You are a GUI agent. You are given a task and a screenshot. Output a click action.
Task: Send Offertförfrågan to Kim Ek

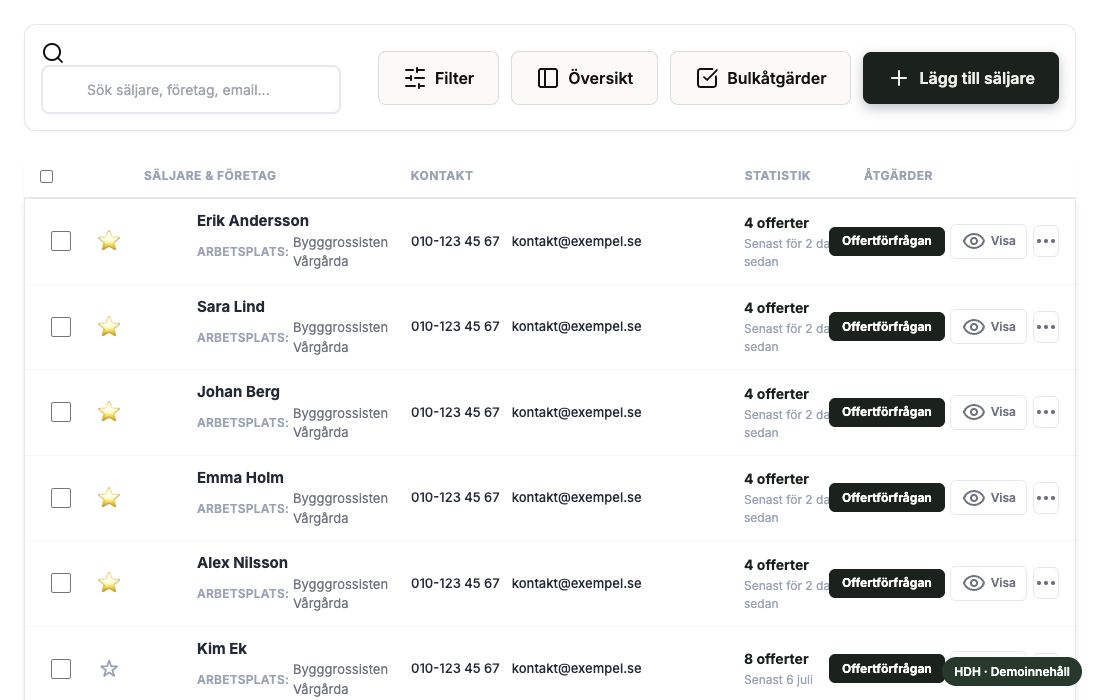pos(887,669)
